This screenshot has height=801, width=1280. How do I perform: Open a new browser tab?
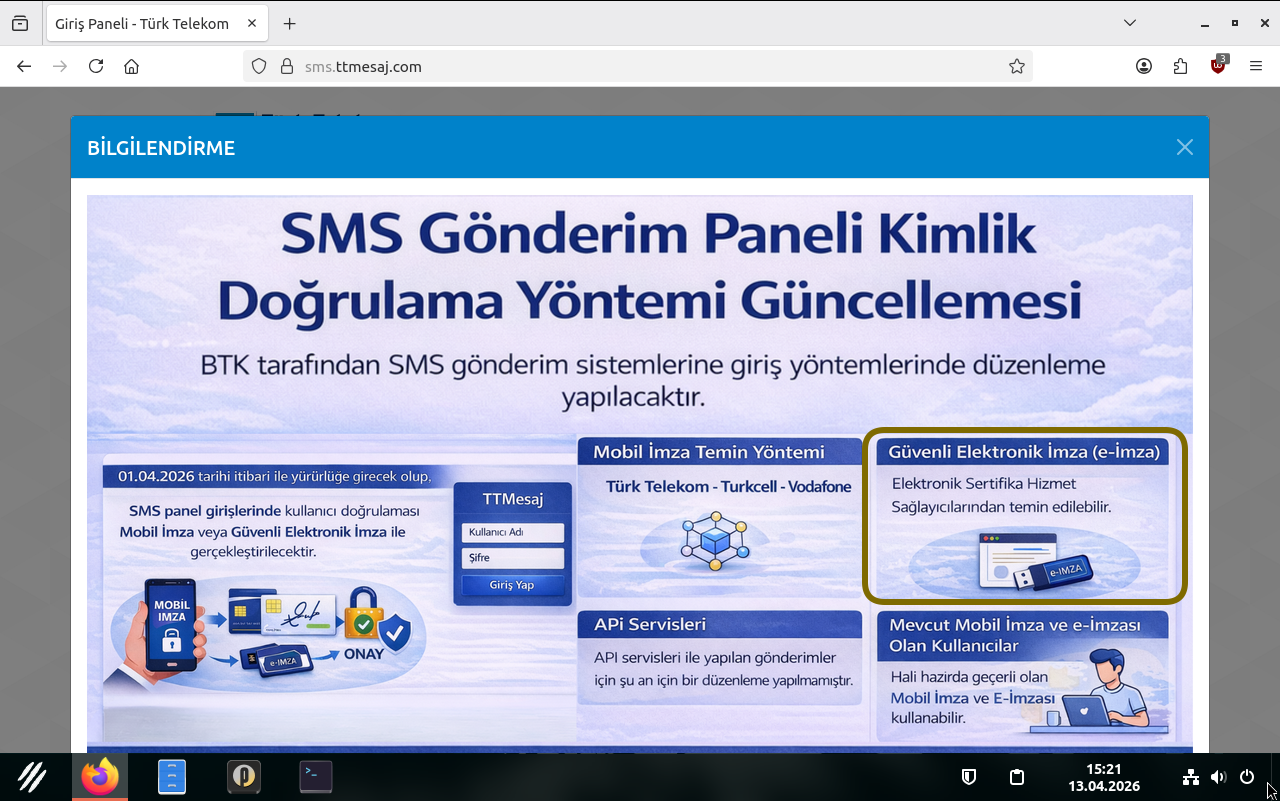click(x=290, y=23)
